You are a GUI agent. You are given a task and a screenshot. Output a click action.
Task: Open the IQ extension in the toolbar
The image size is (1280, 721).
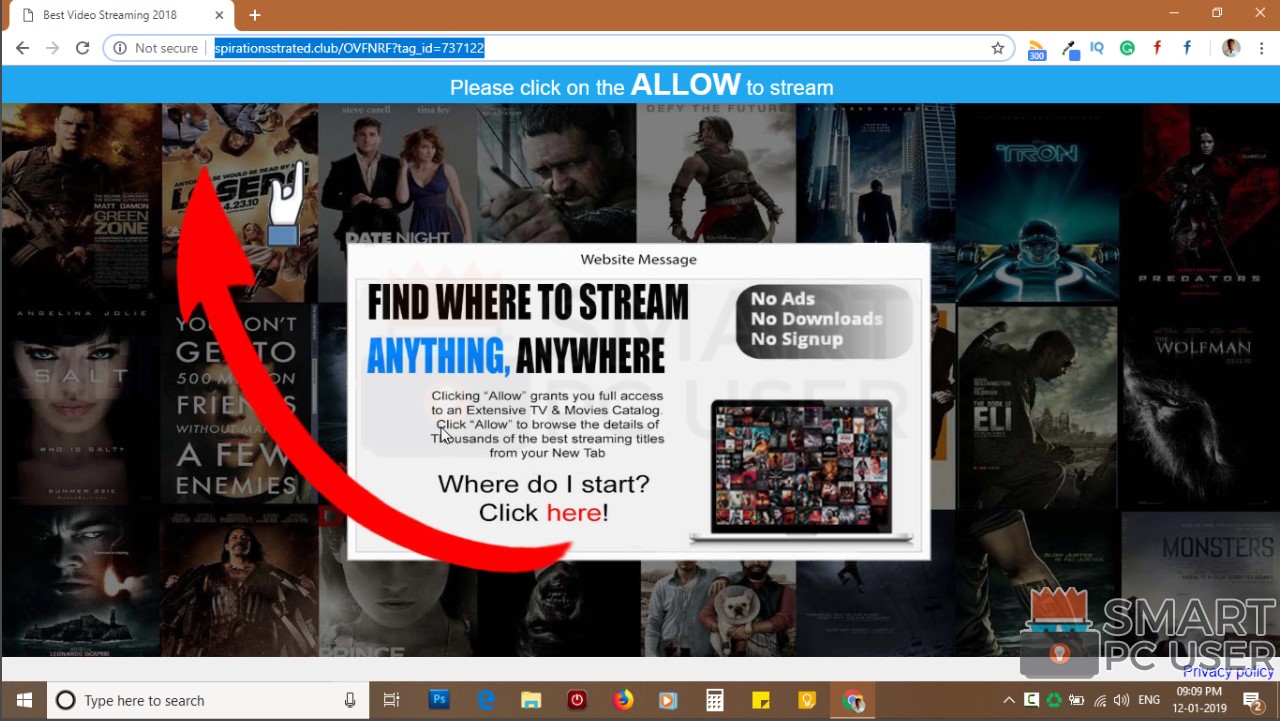pyautogui.click(x=1097, y=48)
